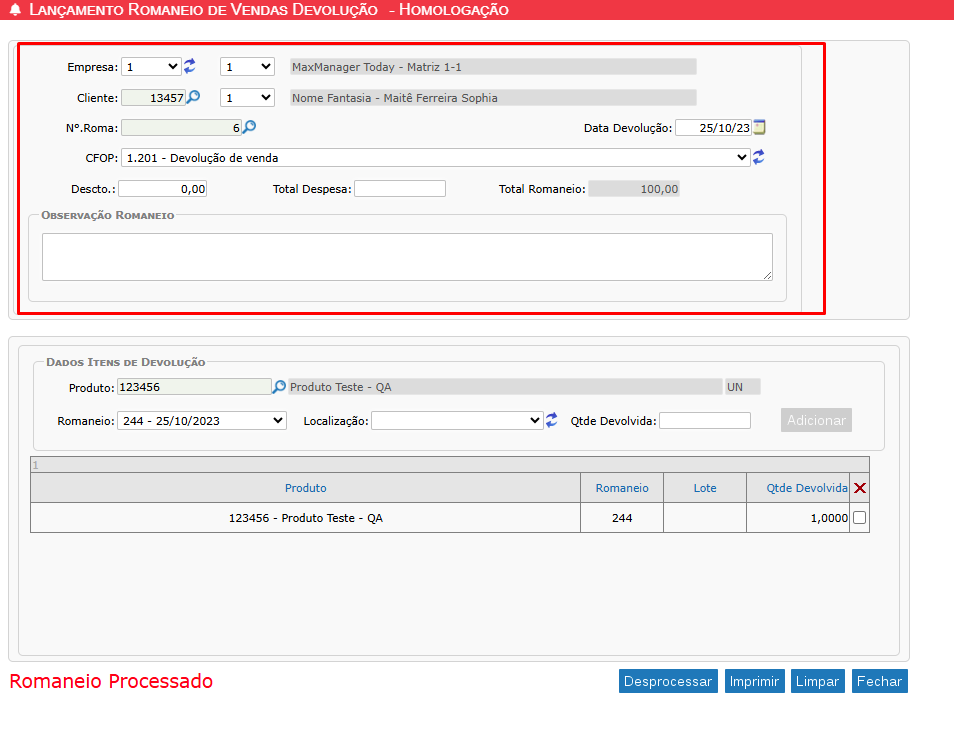This screenshot has height=735, width=954.
Task: Click the Fechar button
Action: [x=879, y=681]
